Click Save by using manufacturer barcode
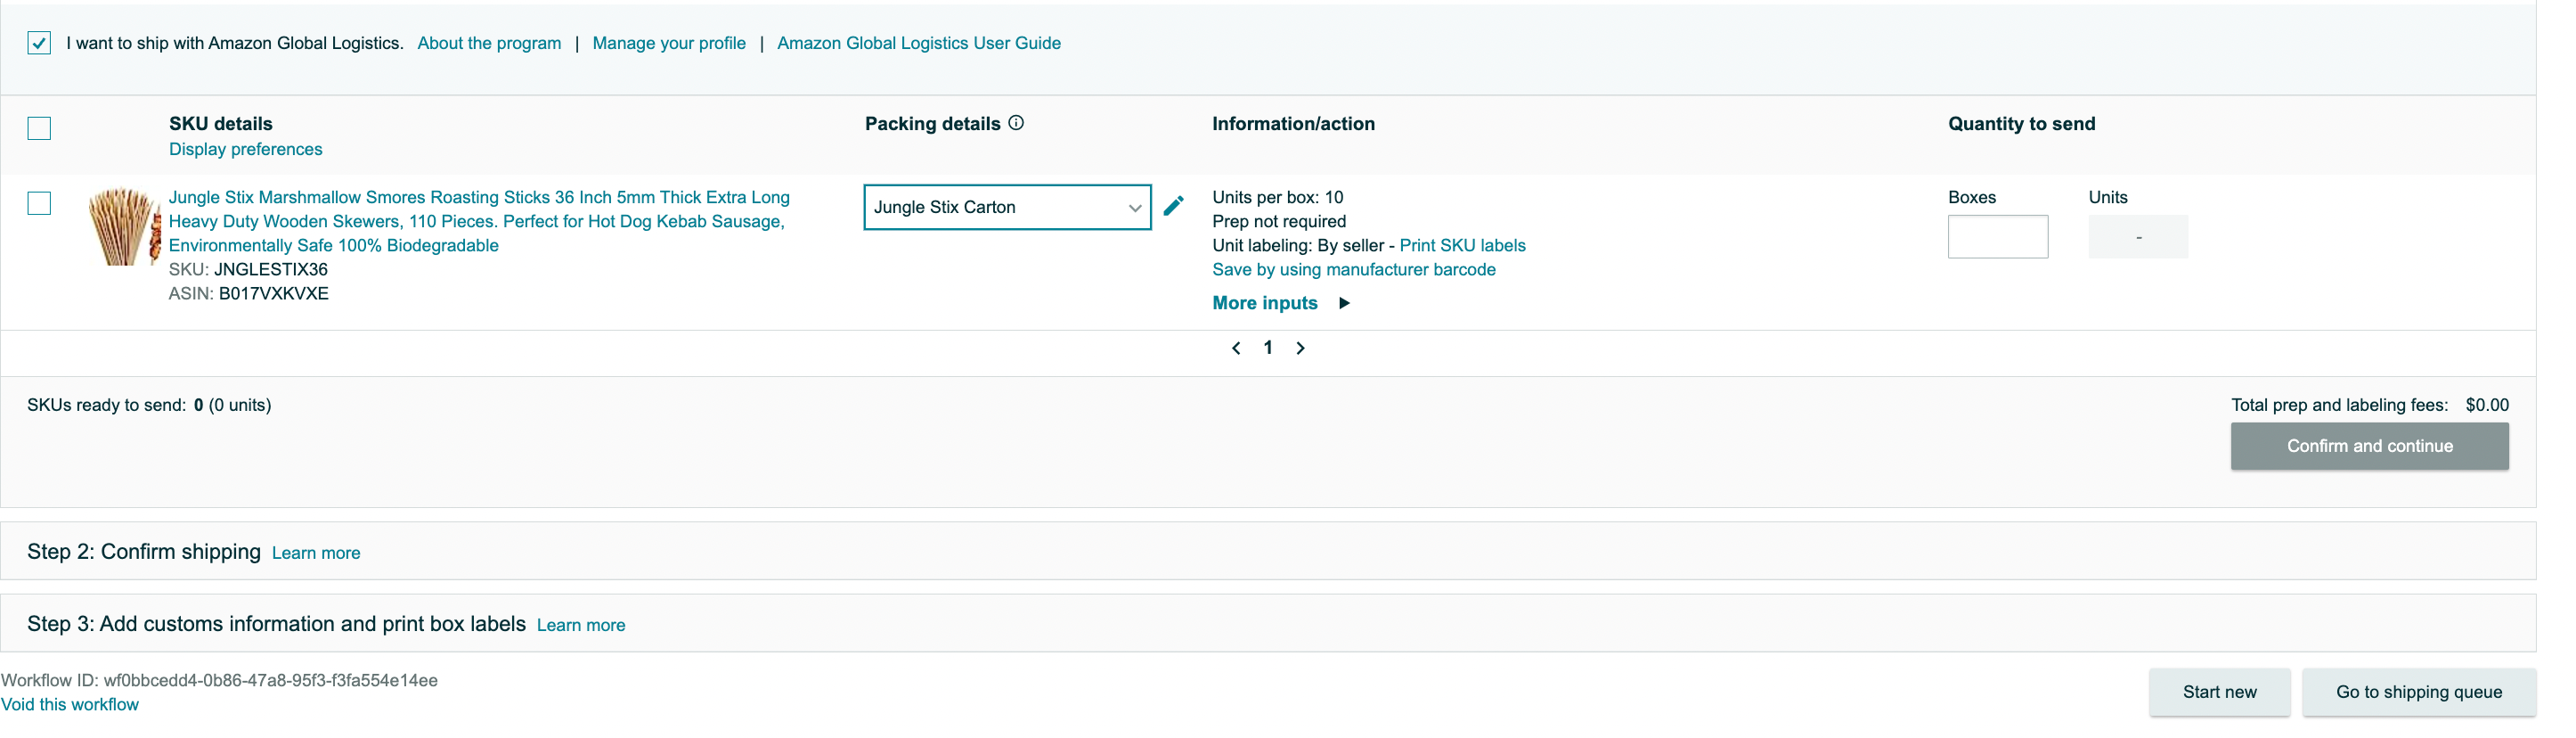This screenshot has width=2576, height=738. [x=1354, y=269]
